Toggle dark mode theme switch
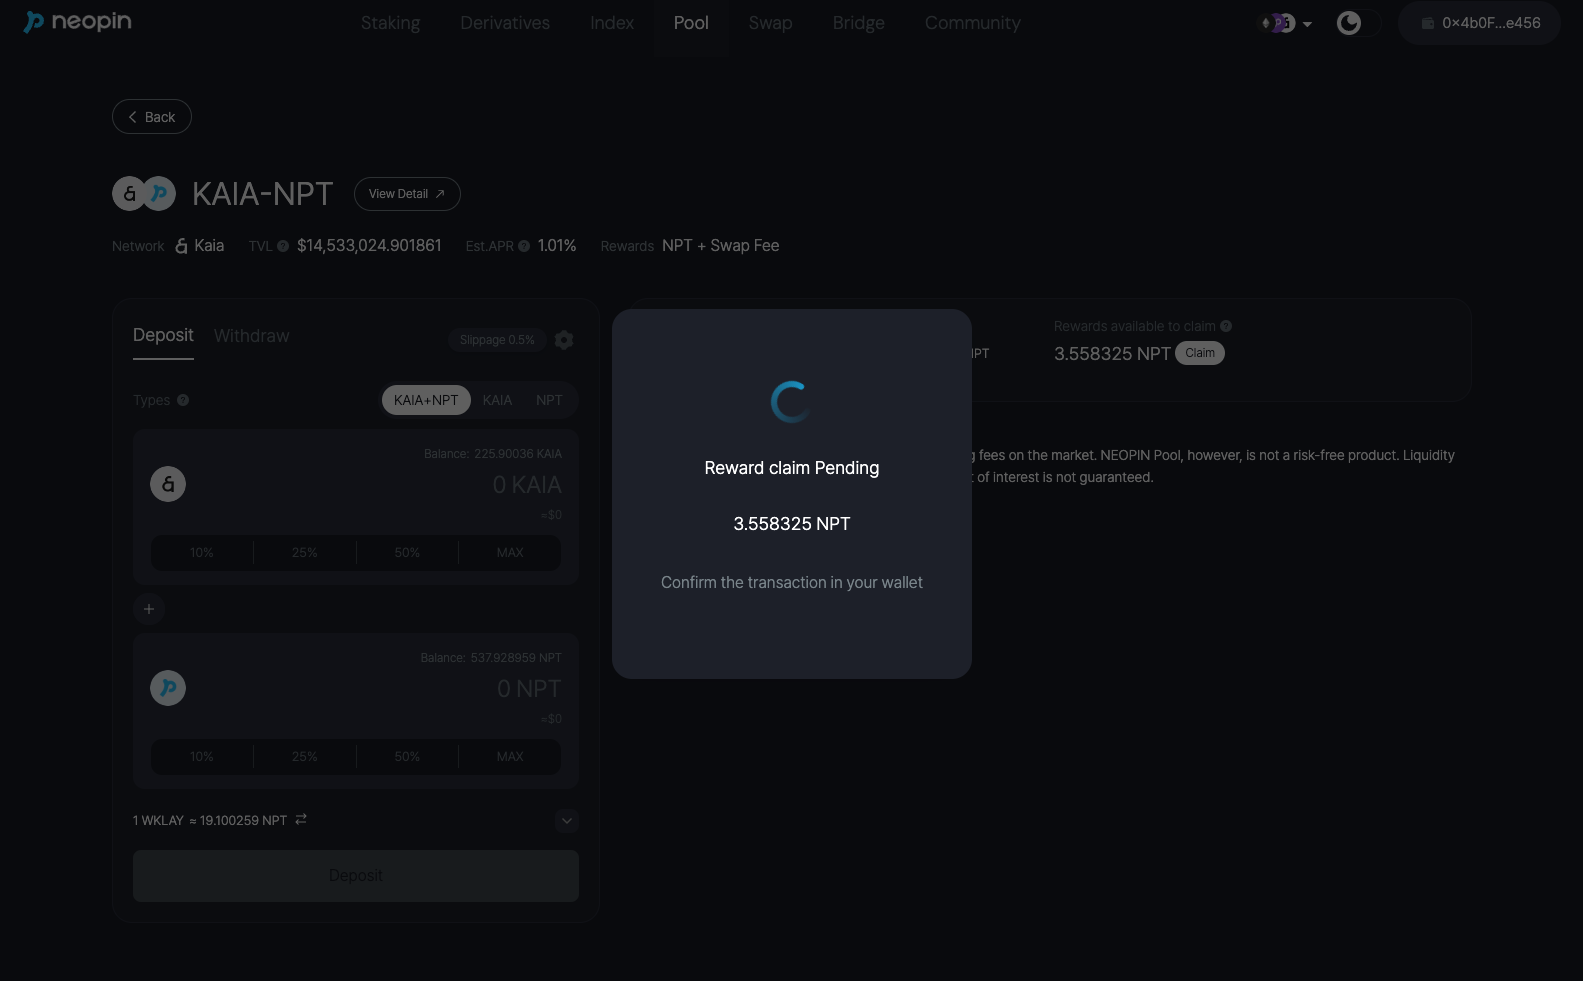 pyautogui.click(x=1357, y=23)
